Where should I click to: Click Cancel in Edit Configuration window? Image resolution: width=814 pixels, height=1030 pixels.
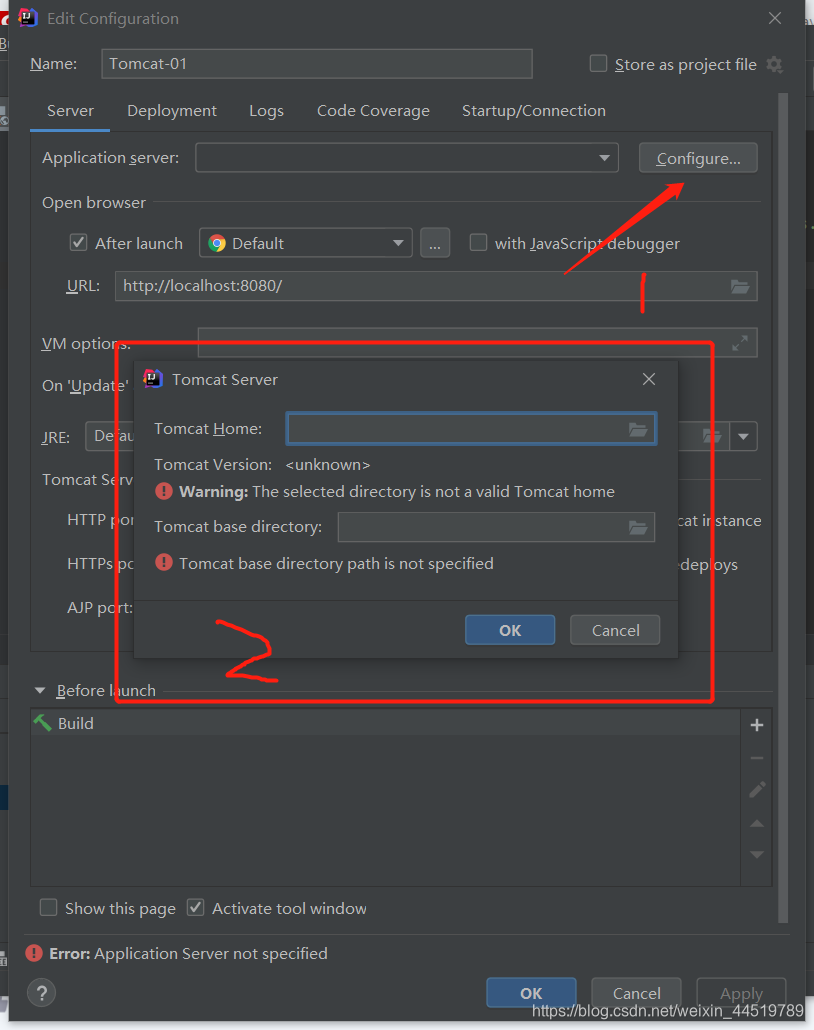(x=636, y=993)
